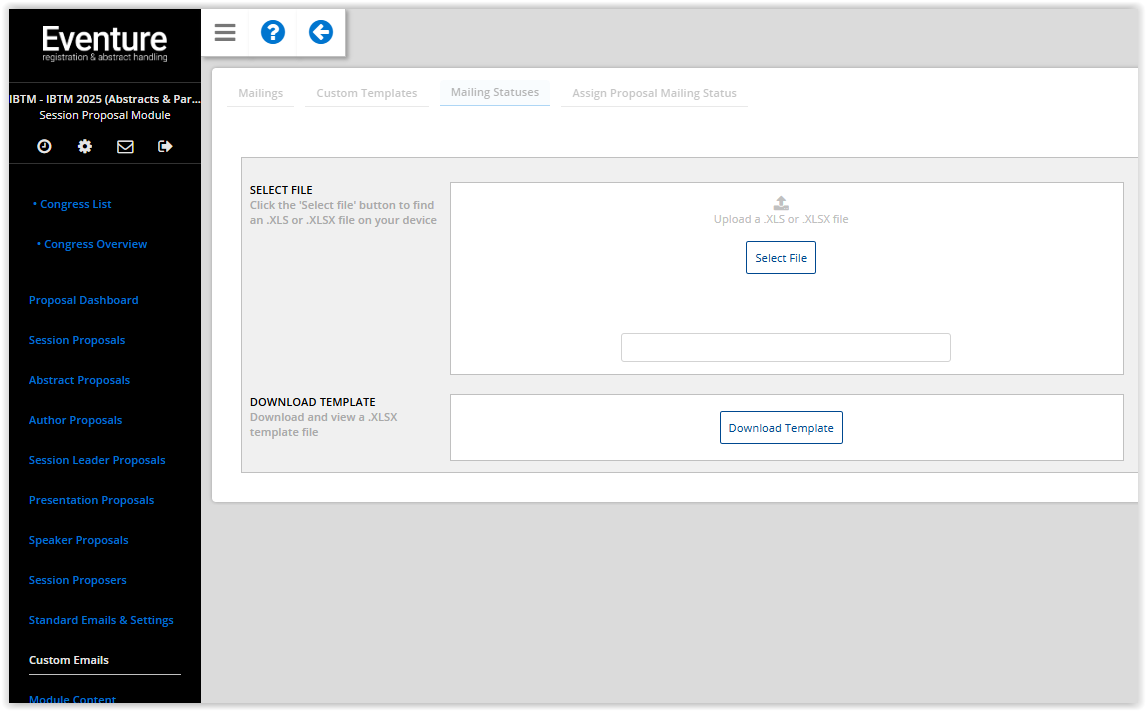The height and width of the screenshot is (711, 1146).
Task: Open the history clock icon in the sidebar
Action: point(44,146)
